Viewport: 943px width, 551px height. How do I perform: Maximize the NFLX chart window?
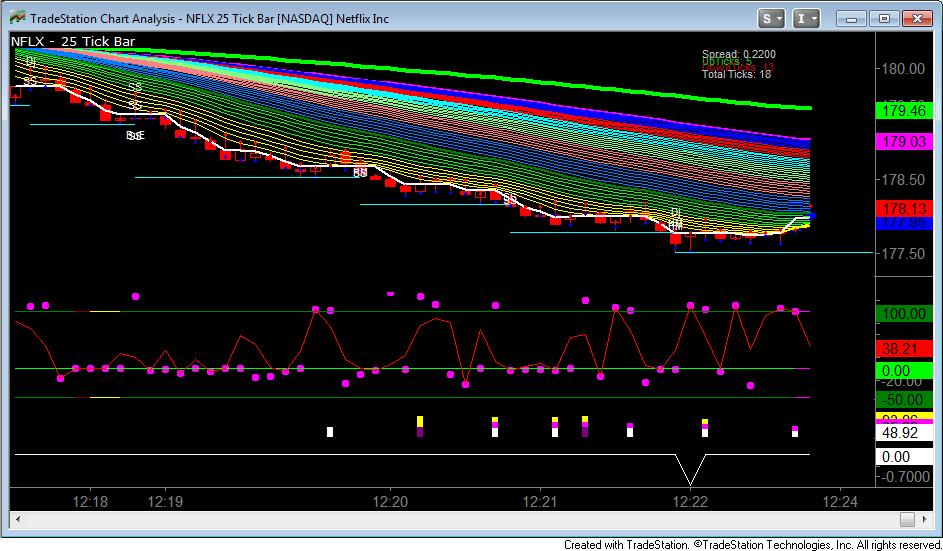coord(884,19)
